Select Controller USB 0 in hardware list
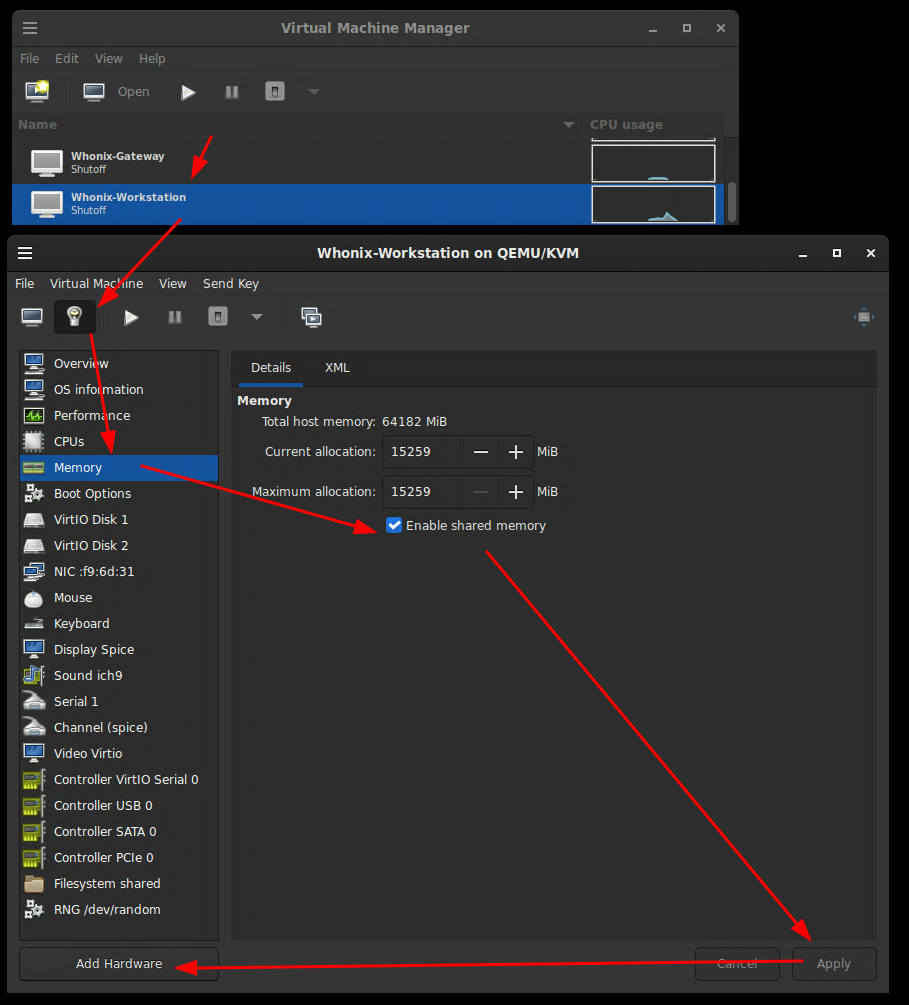The width and height of the screenshot is (909, 1005). pos(119,806)
